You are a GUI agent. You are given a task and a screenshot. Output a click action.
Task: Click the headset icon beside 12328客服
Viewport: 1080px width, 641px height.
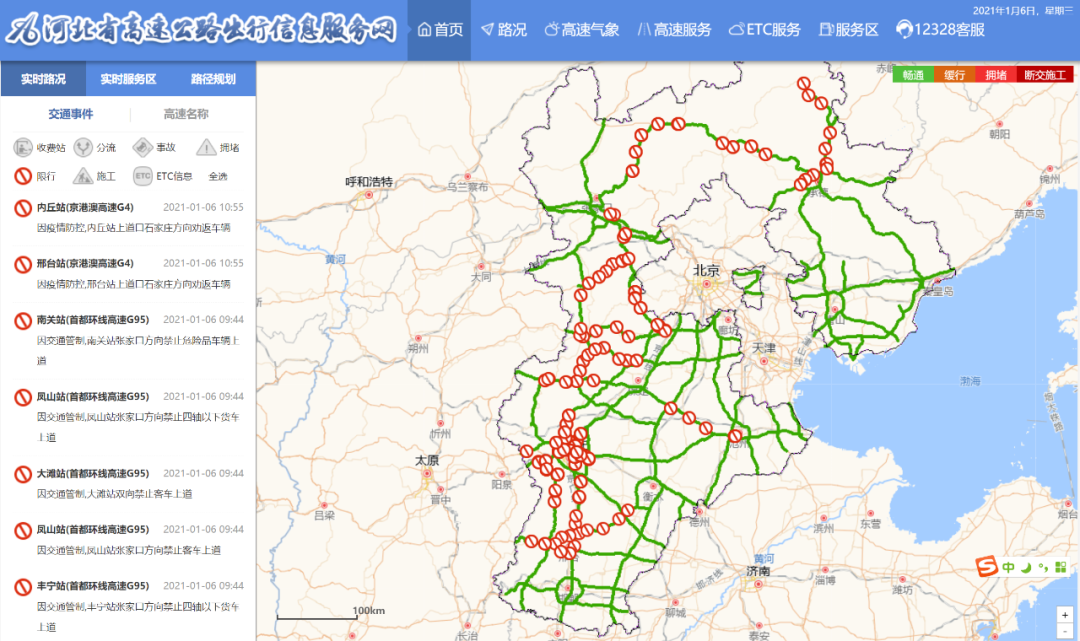pyautogui.click(x=904, y=30)
